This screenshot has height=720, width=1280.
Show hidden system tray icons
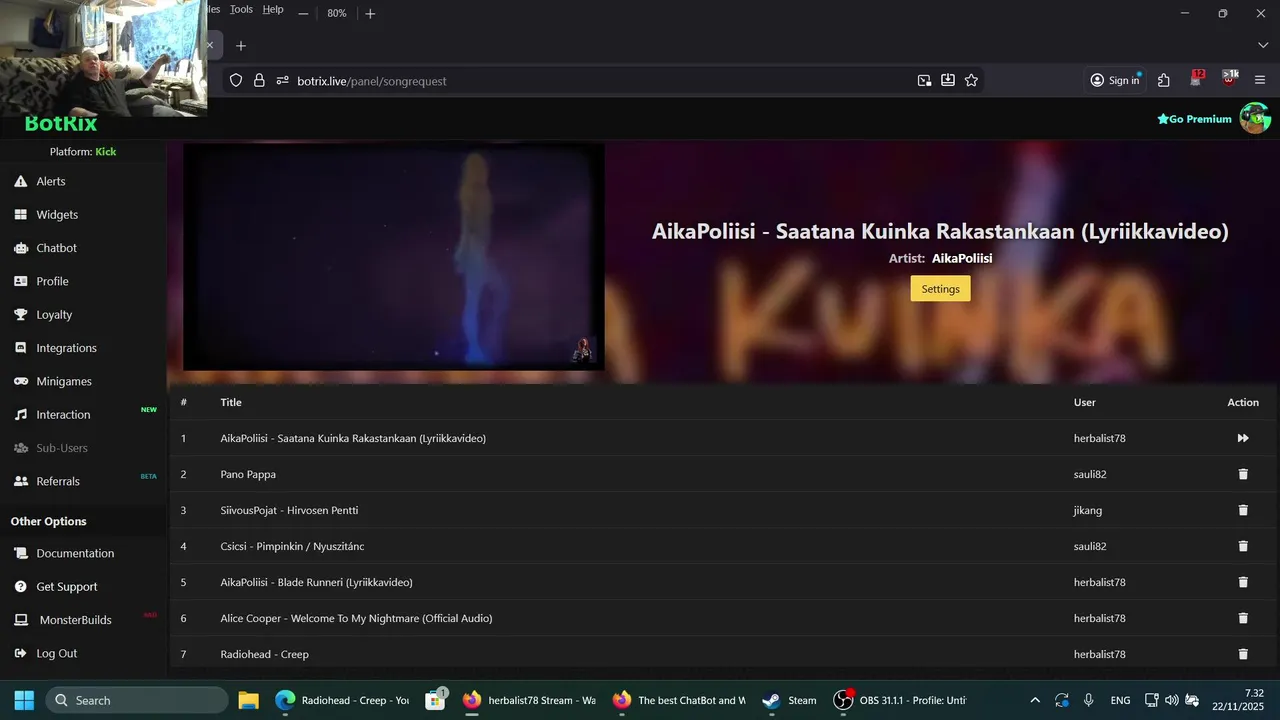1035,700
